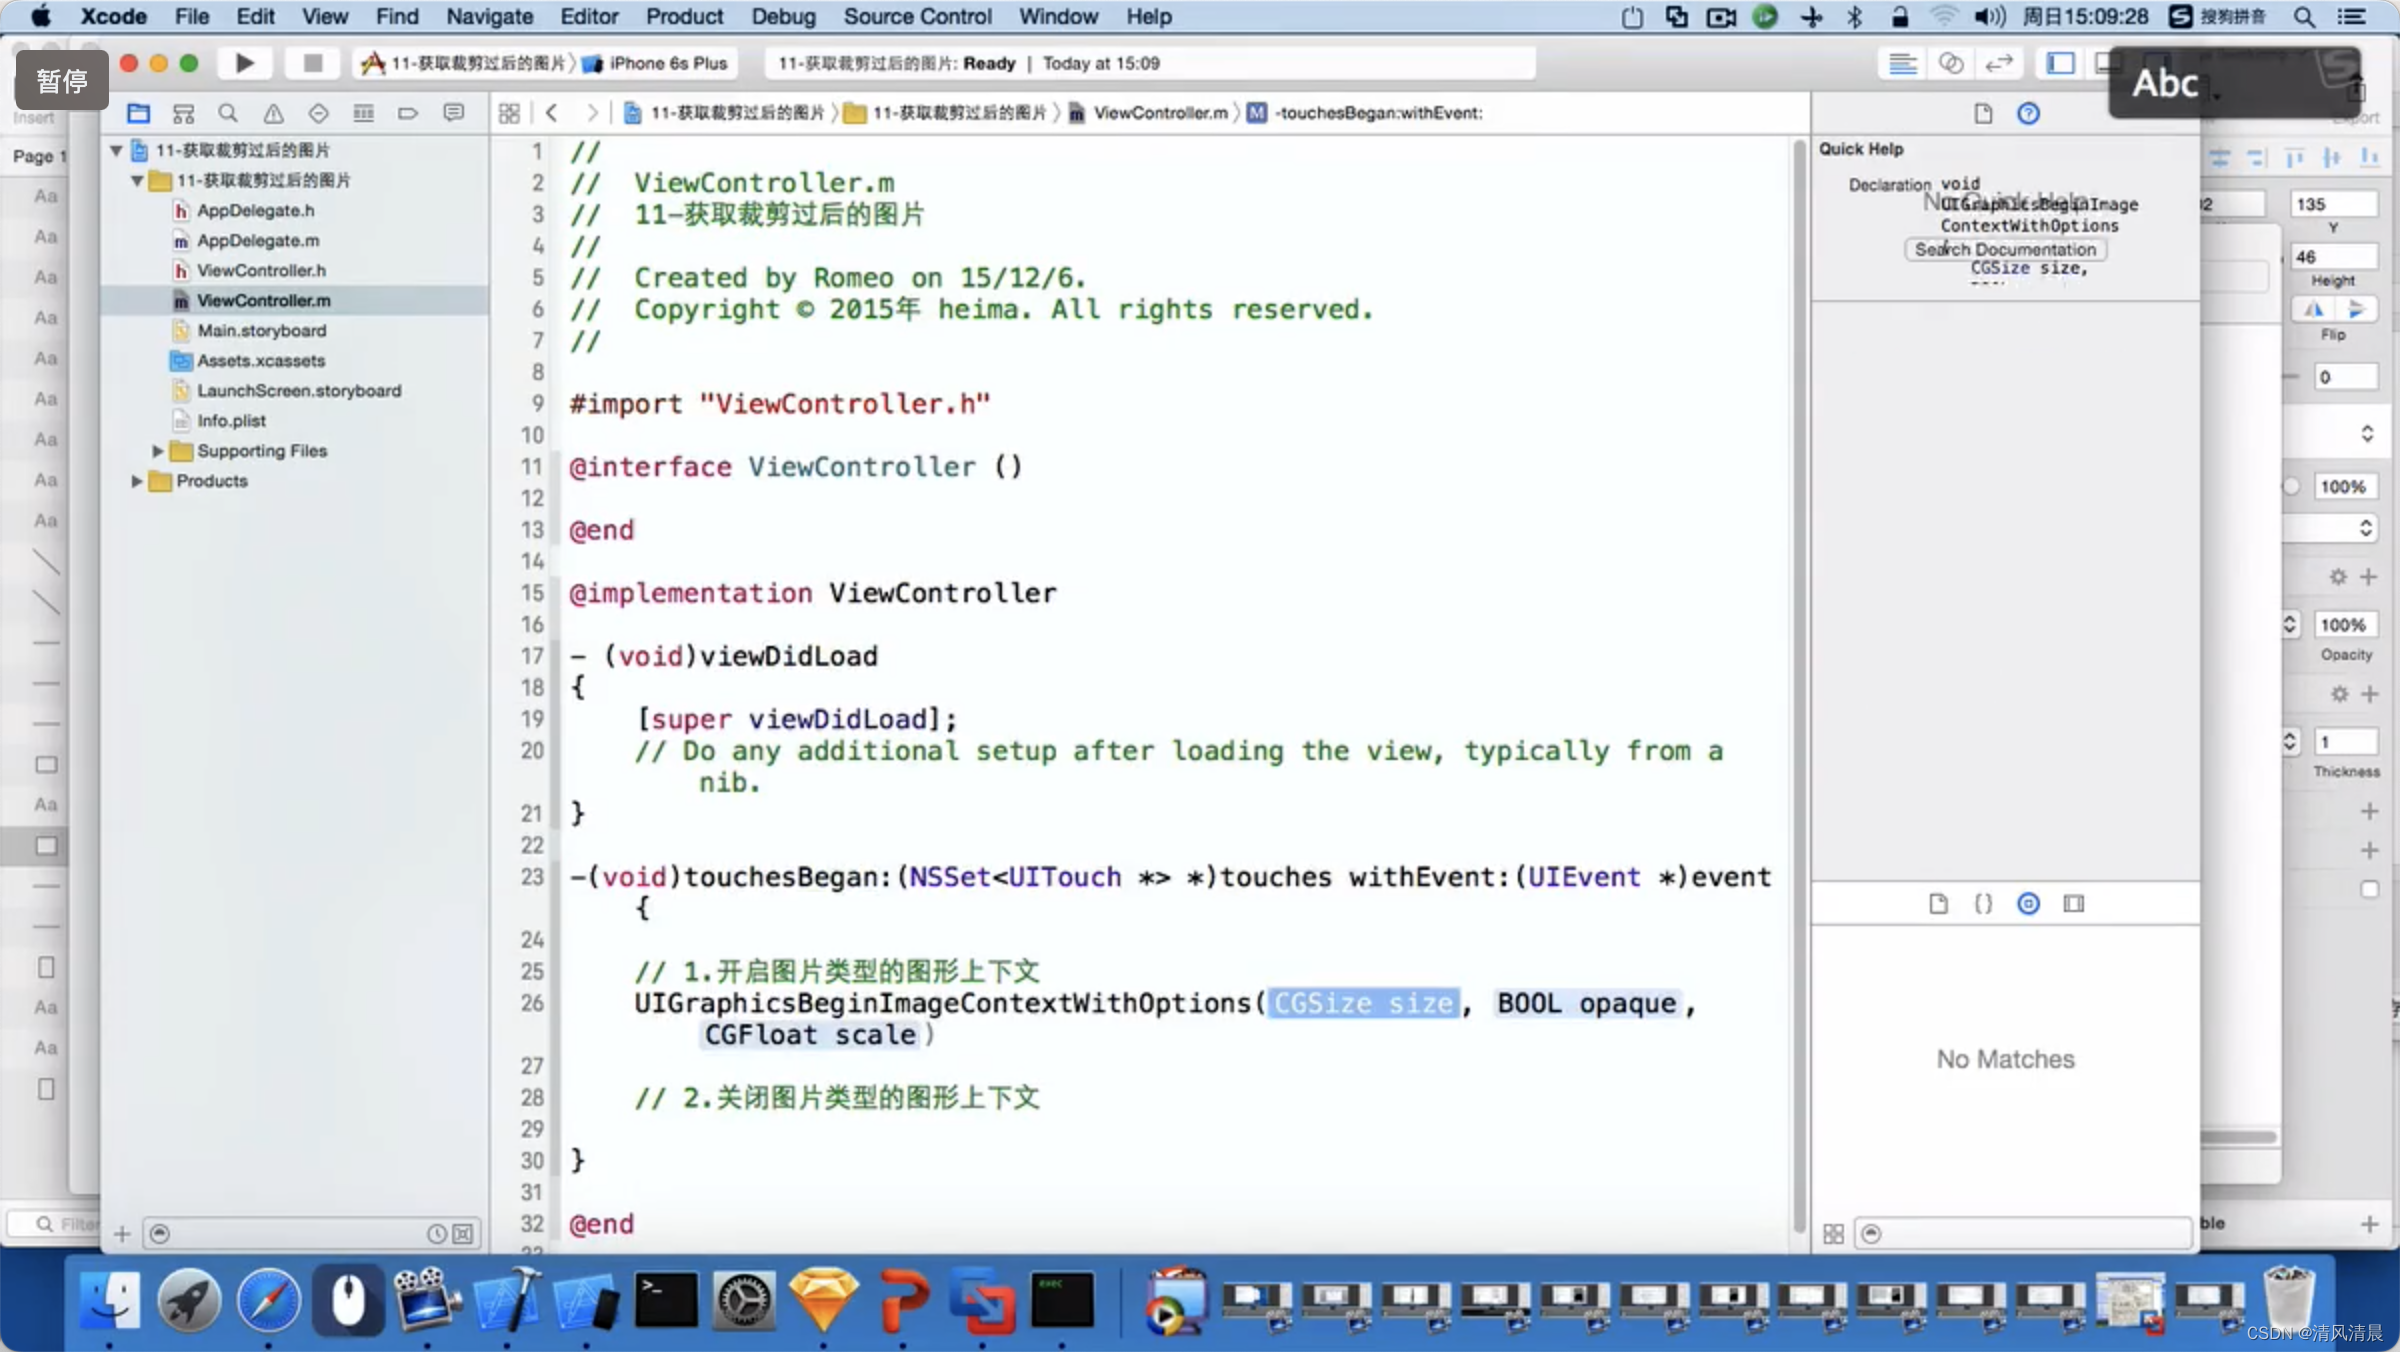Show the Project navigator

pyautogui.click(x=138, y=113)
